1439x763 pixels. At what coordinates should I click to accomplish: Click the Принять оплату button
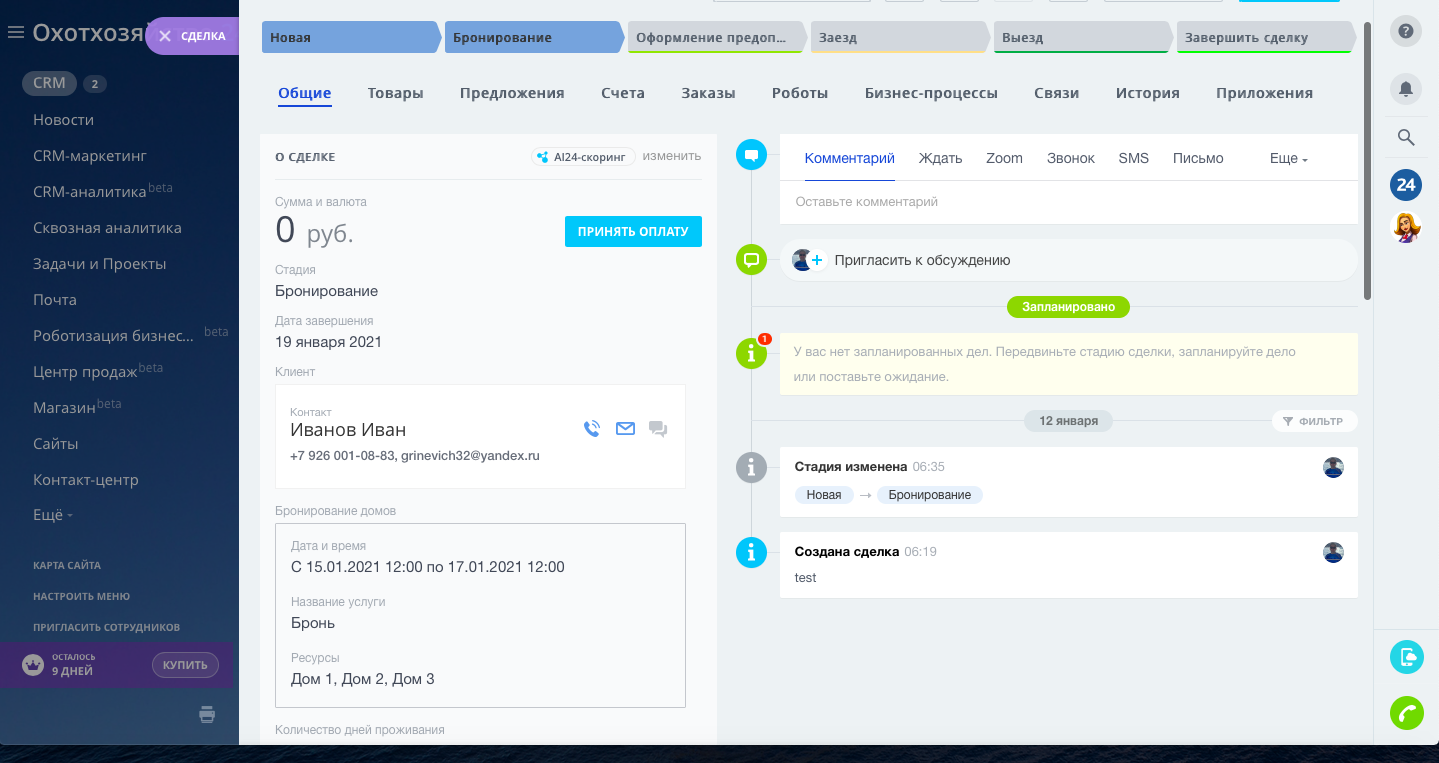633,231
